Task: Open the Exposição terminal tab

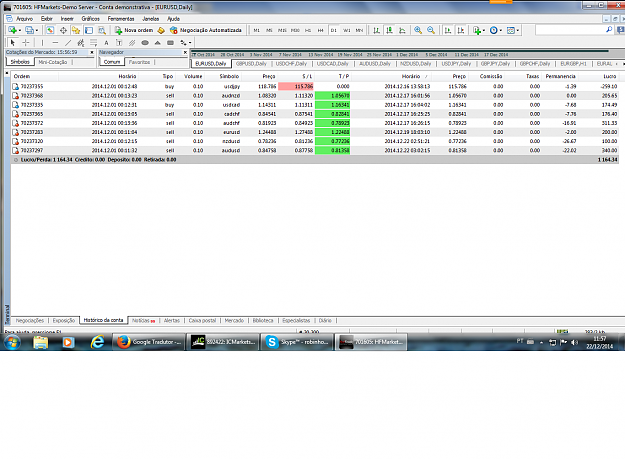Action: (64, 320)
